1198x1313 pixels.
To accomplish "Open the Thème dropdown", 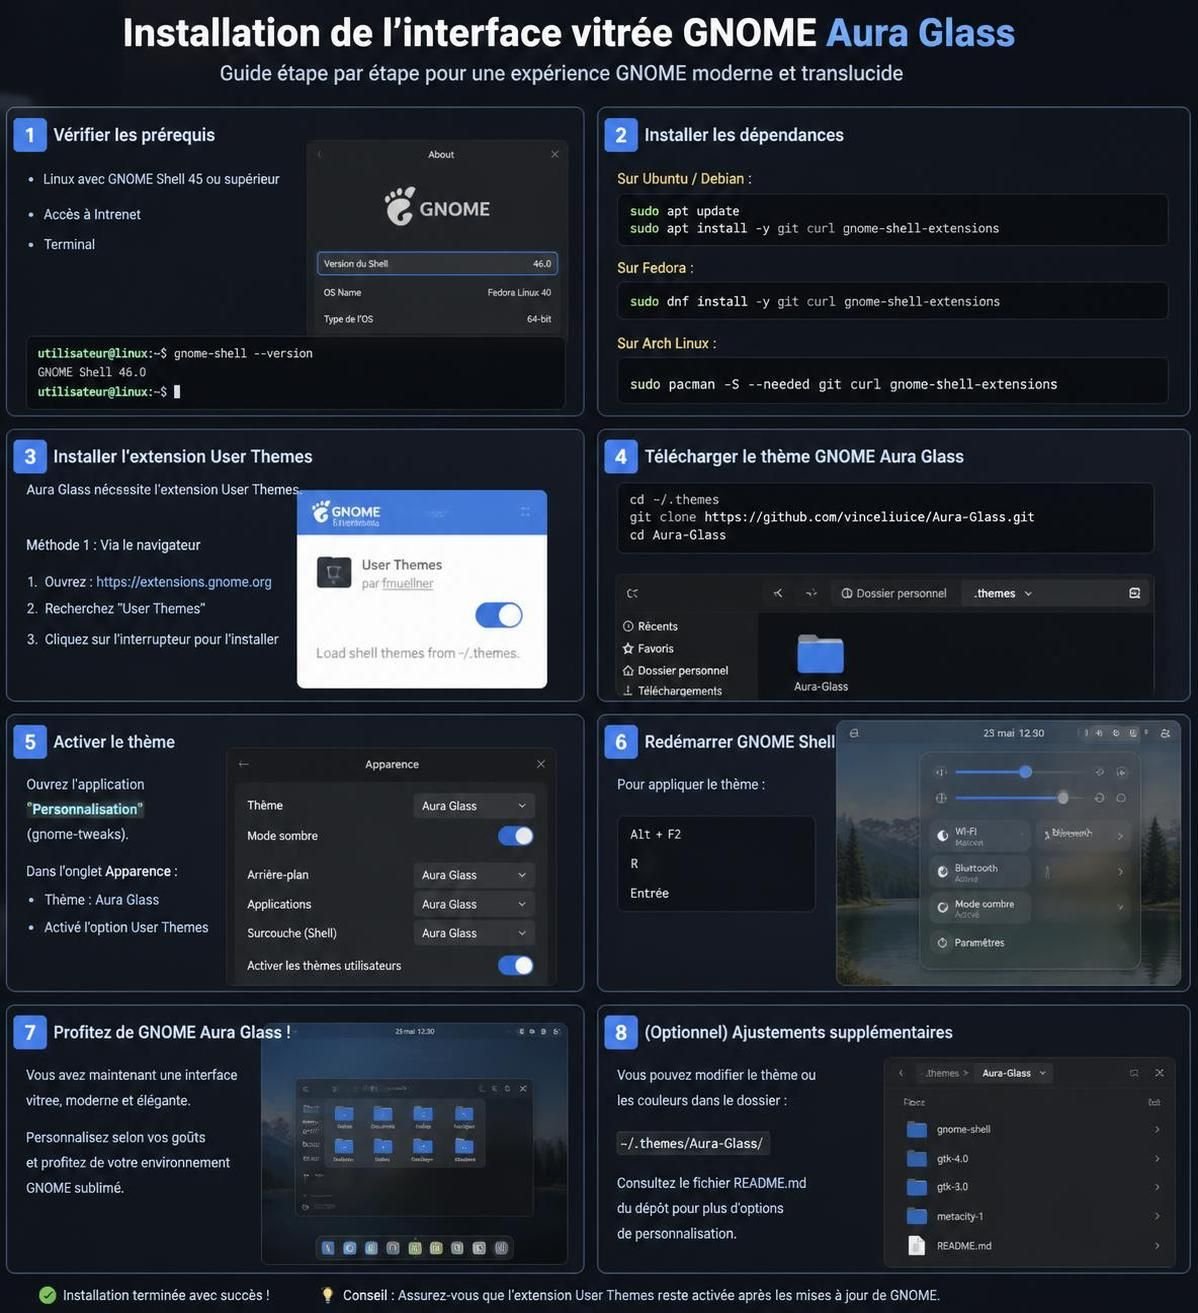I will tap(474, 806).
